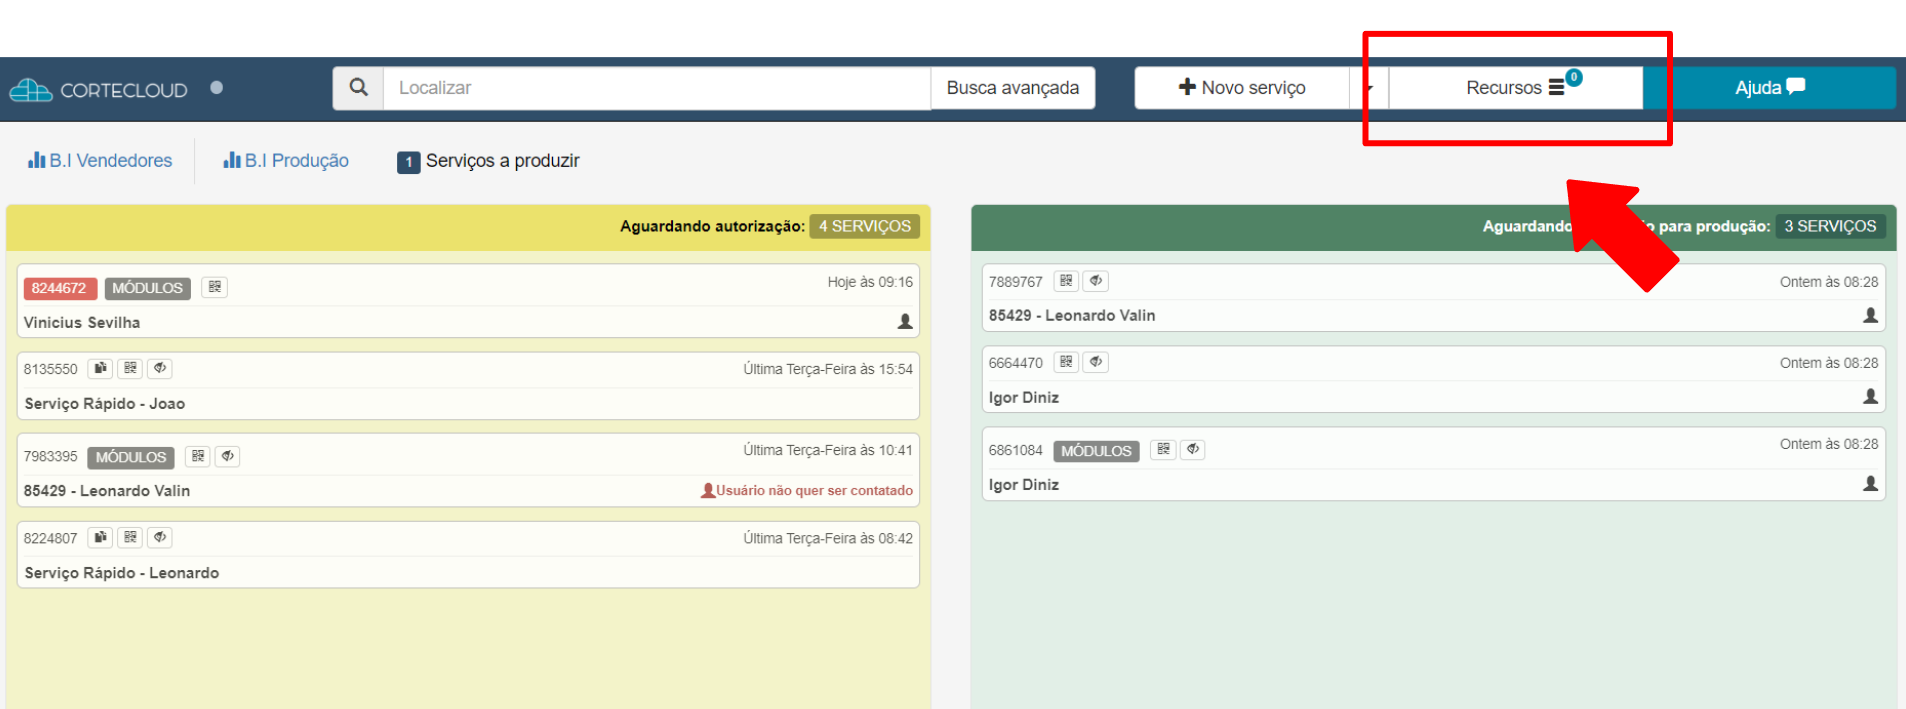Click user icon on 7889767 Leonardo Valin card

(1871, 315)
